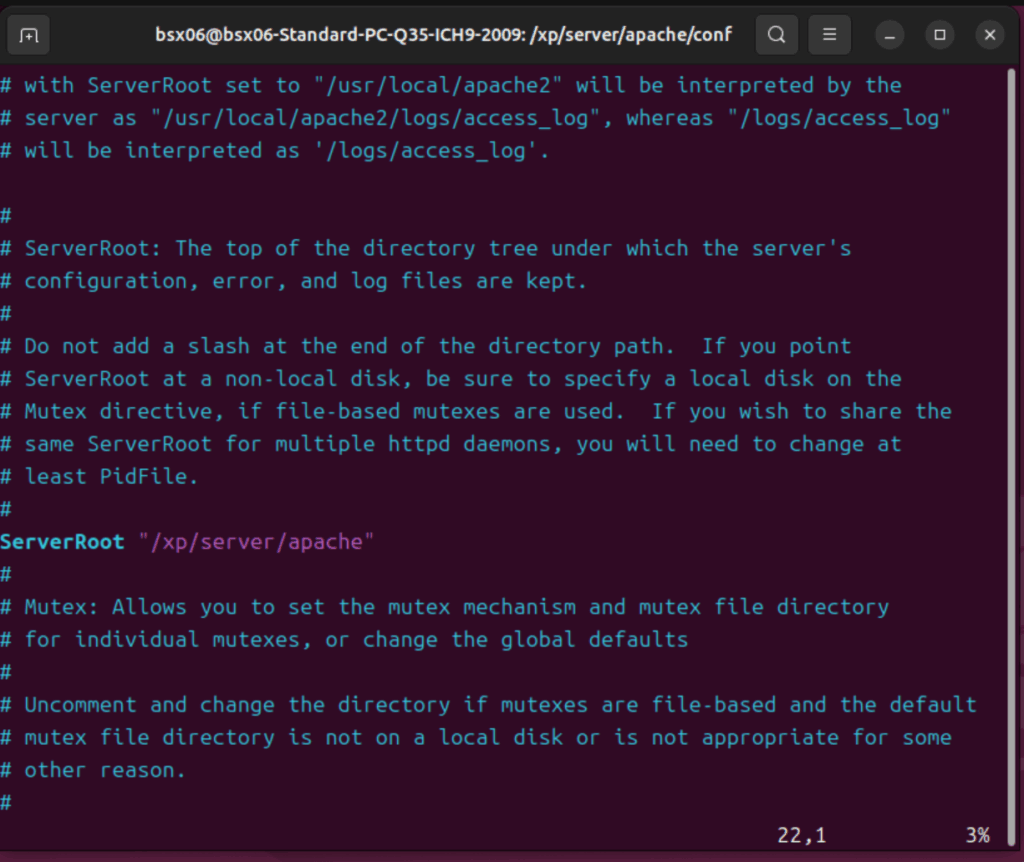Screen dimensions: 1024x862
Task: Place cursor on the ServerRoot directive
Action: coord(62,542)
